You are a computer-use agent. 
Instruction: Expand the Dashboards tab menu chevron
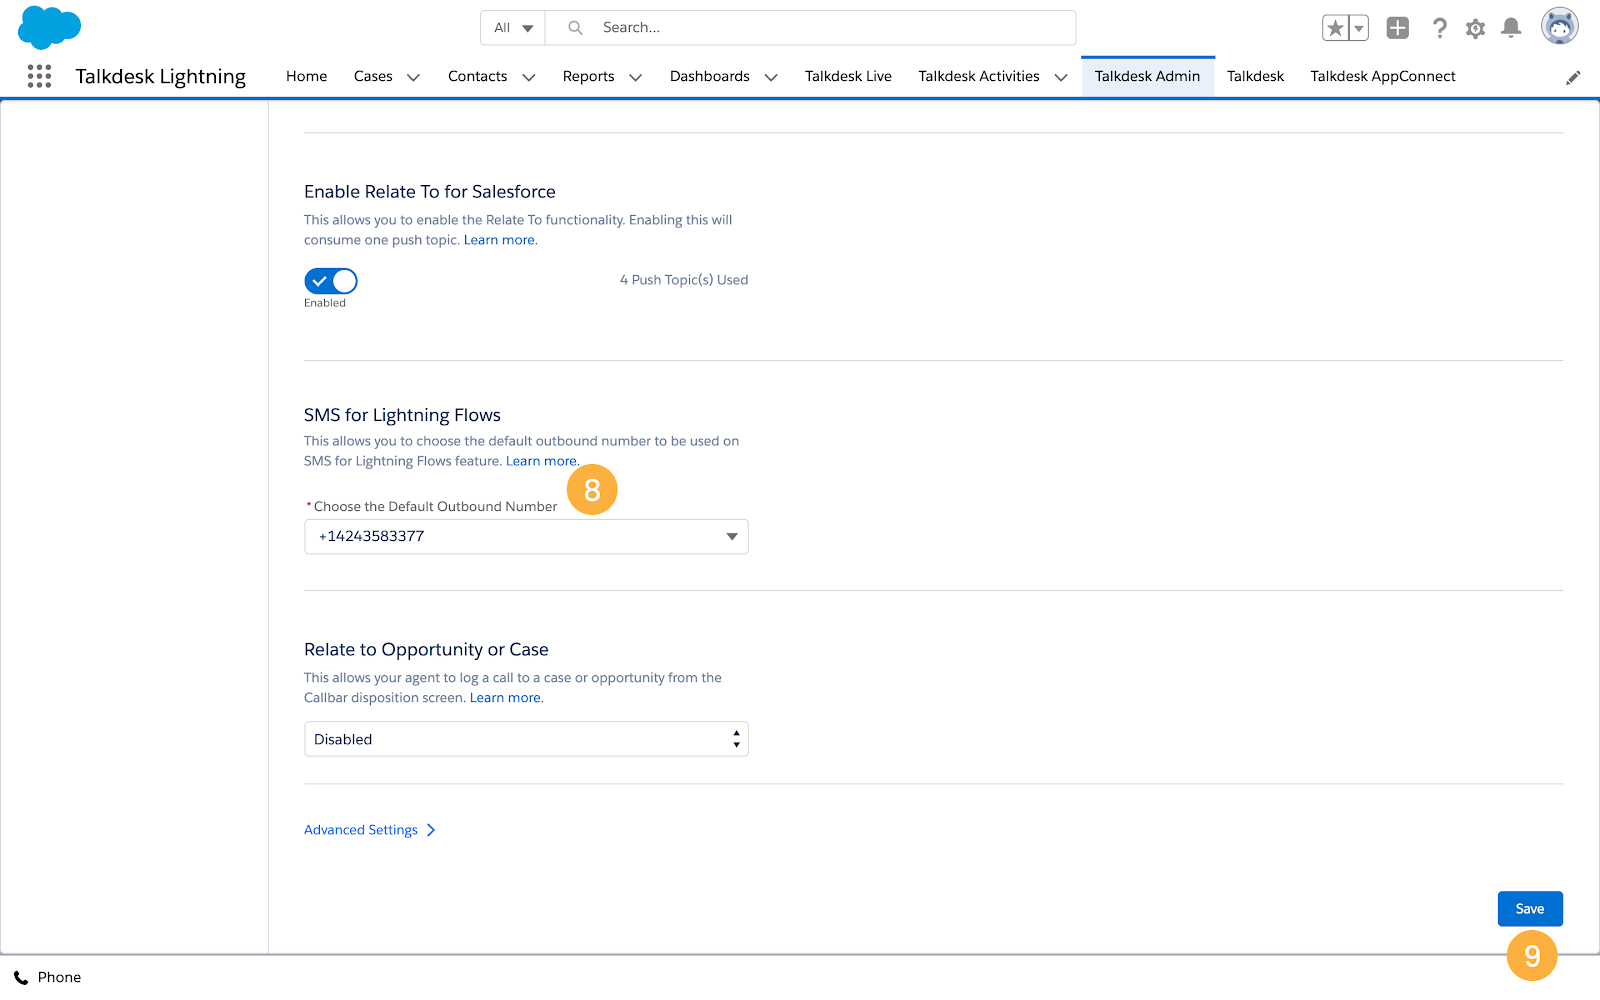tap(771, 77)
